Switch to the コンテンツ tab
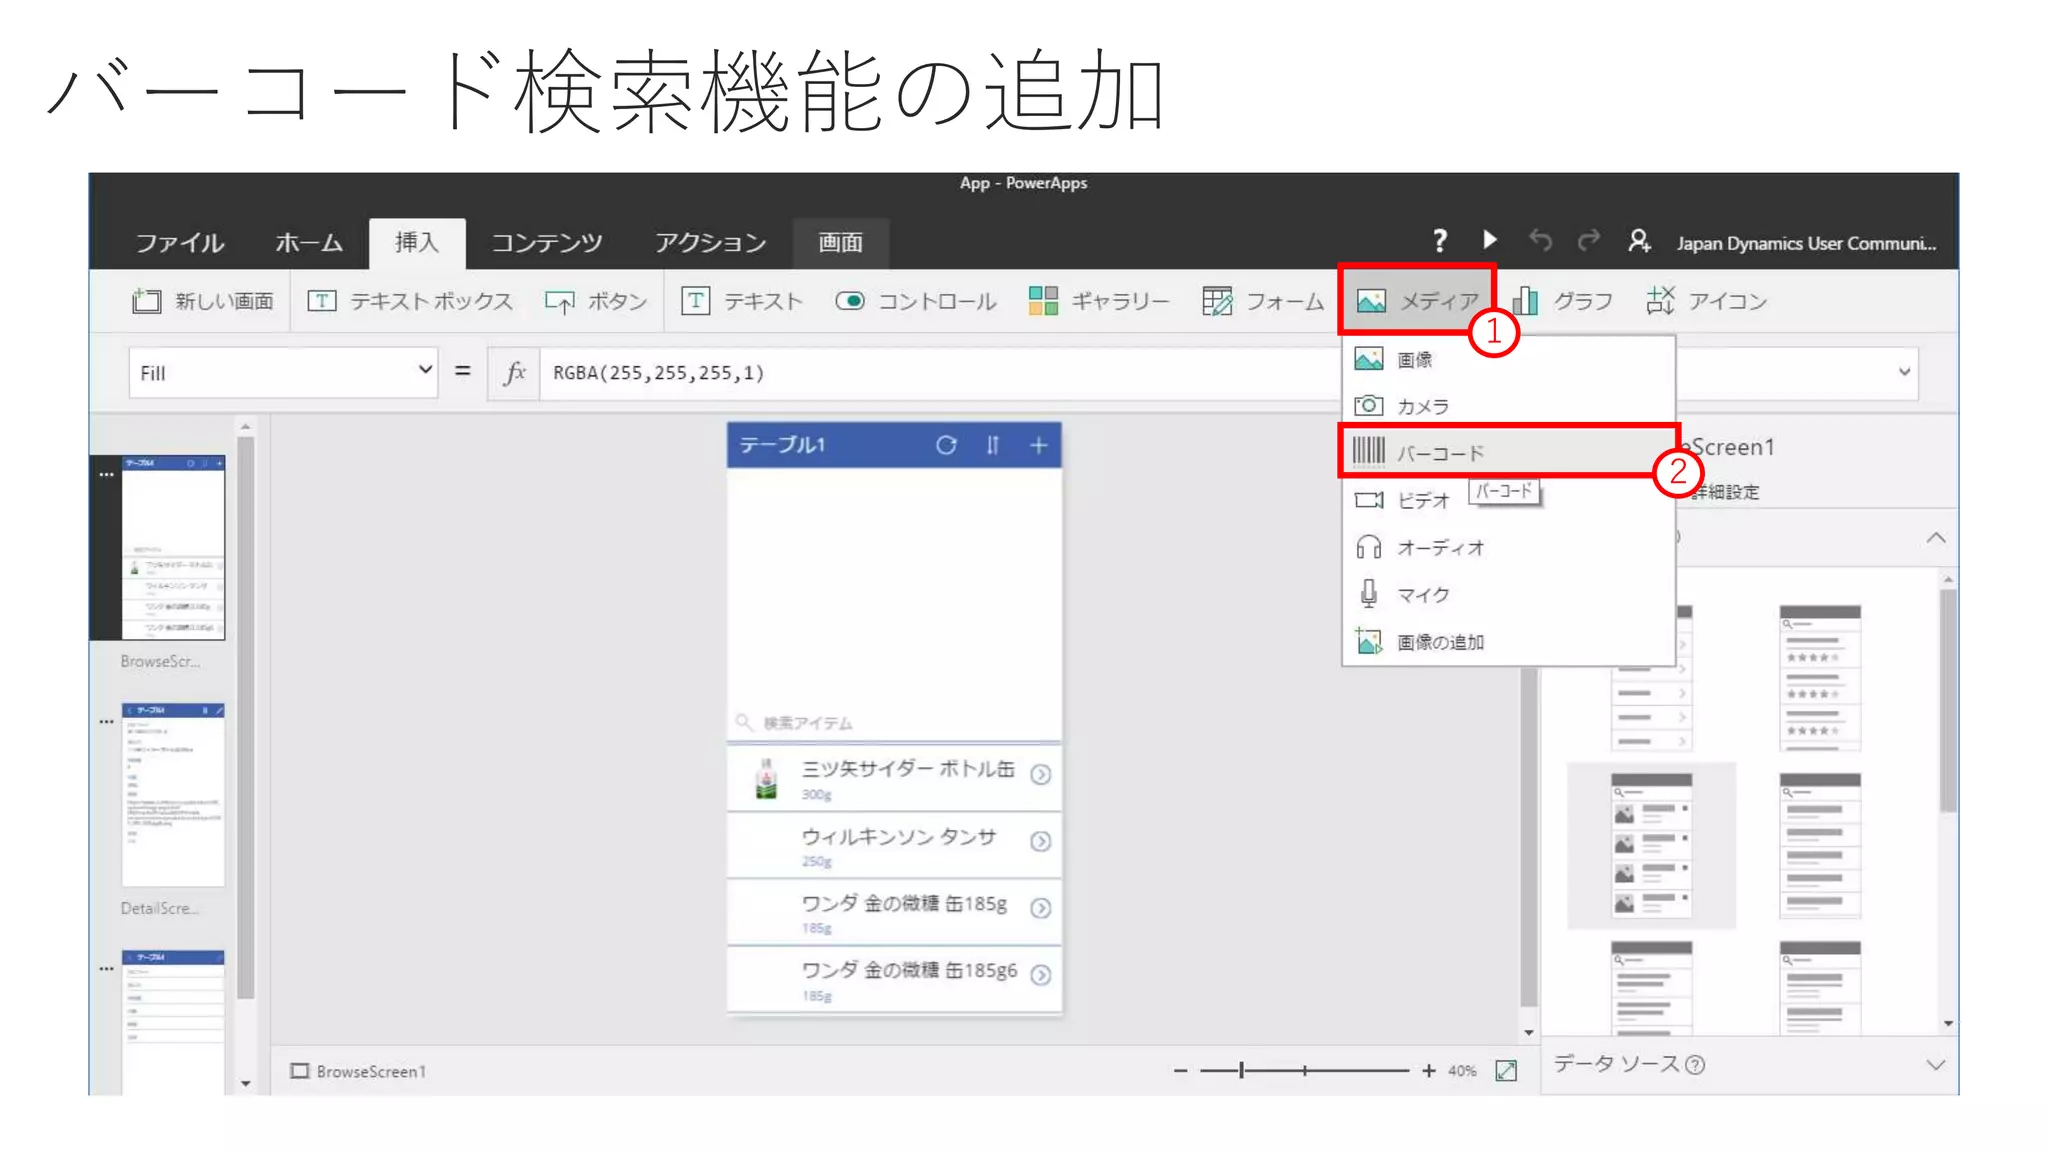2048x1152 pixels. pyautogui.click(x=547, y=243)
